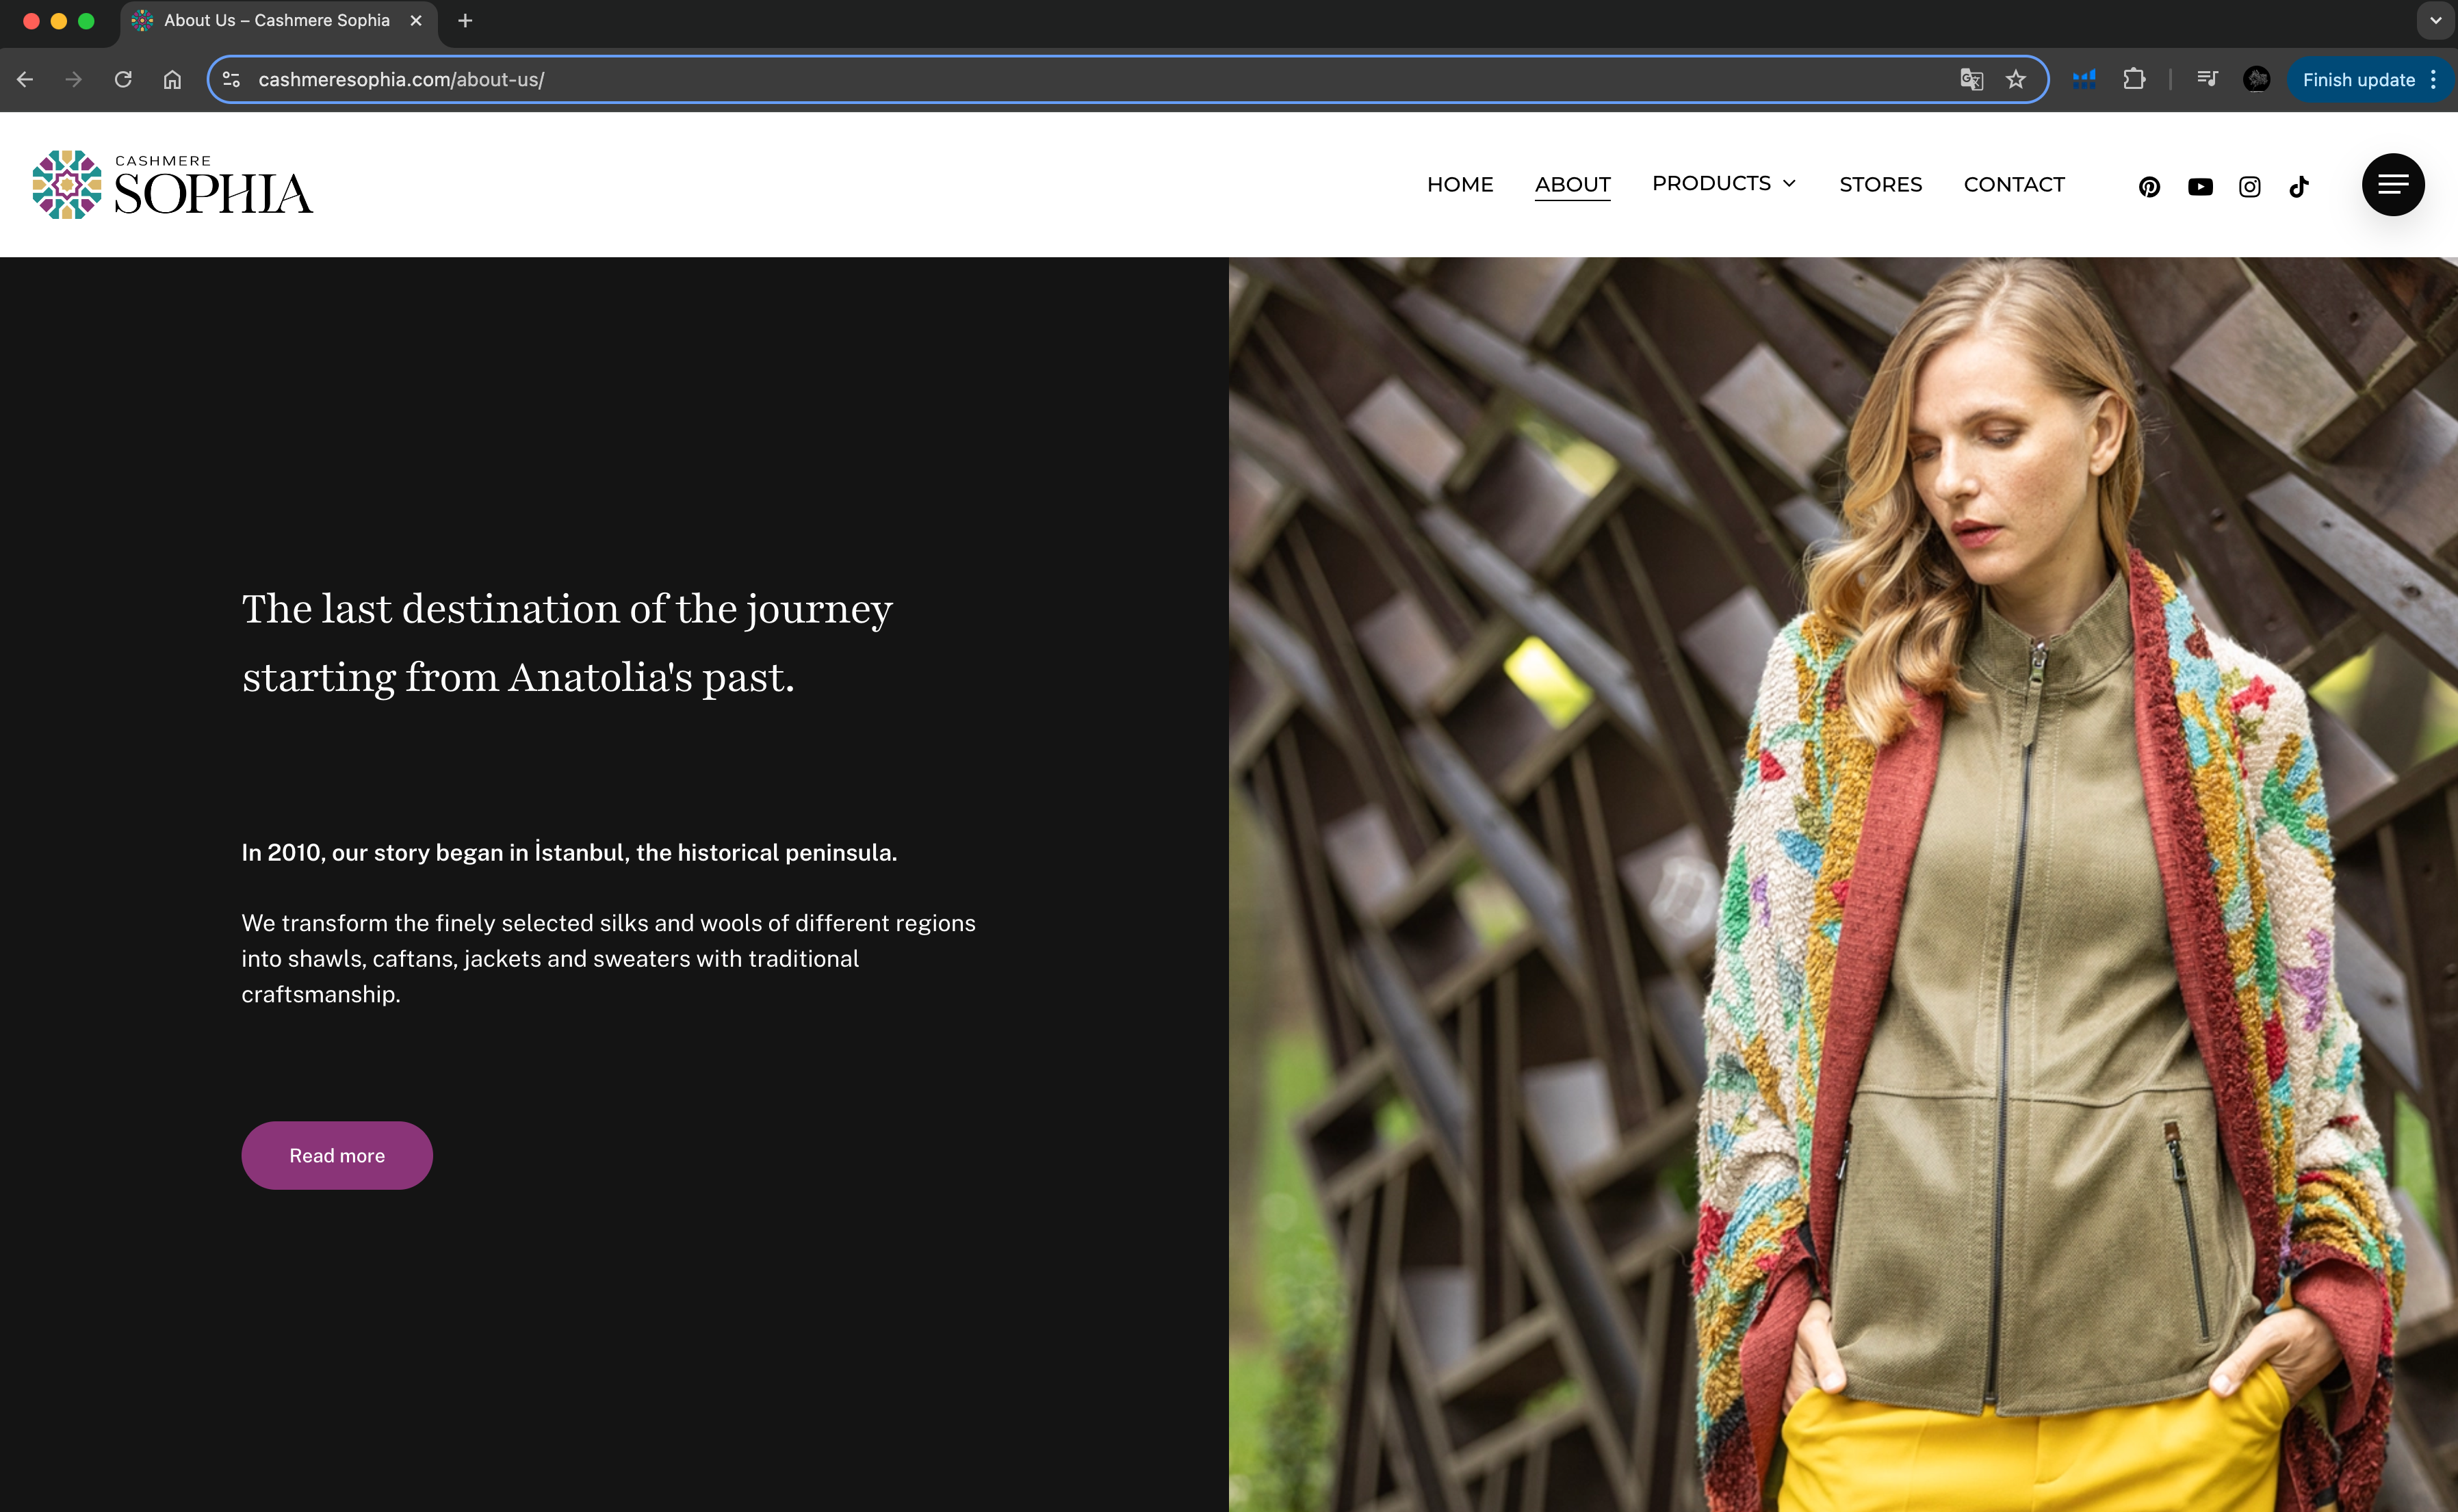
Task: Click the Cashmere Sophia logo
Action: point(172,185)
